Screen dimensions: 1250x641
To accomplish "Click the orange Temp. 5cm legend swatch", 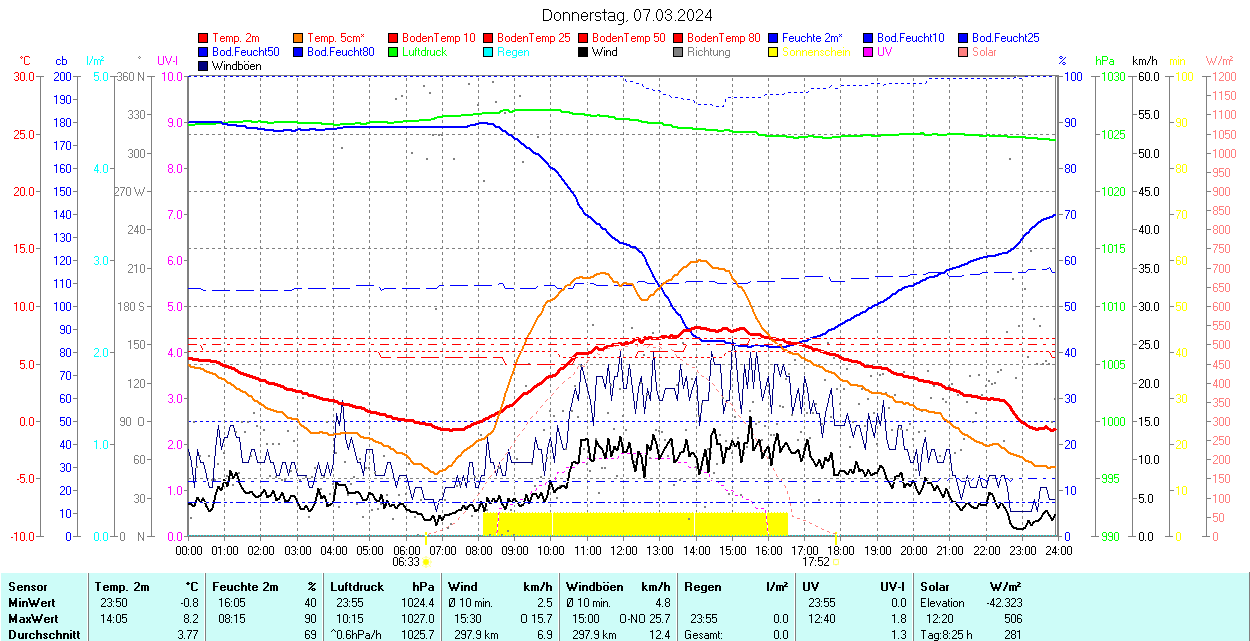I will pyautogui.click(x=299, y=38).
